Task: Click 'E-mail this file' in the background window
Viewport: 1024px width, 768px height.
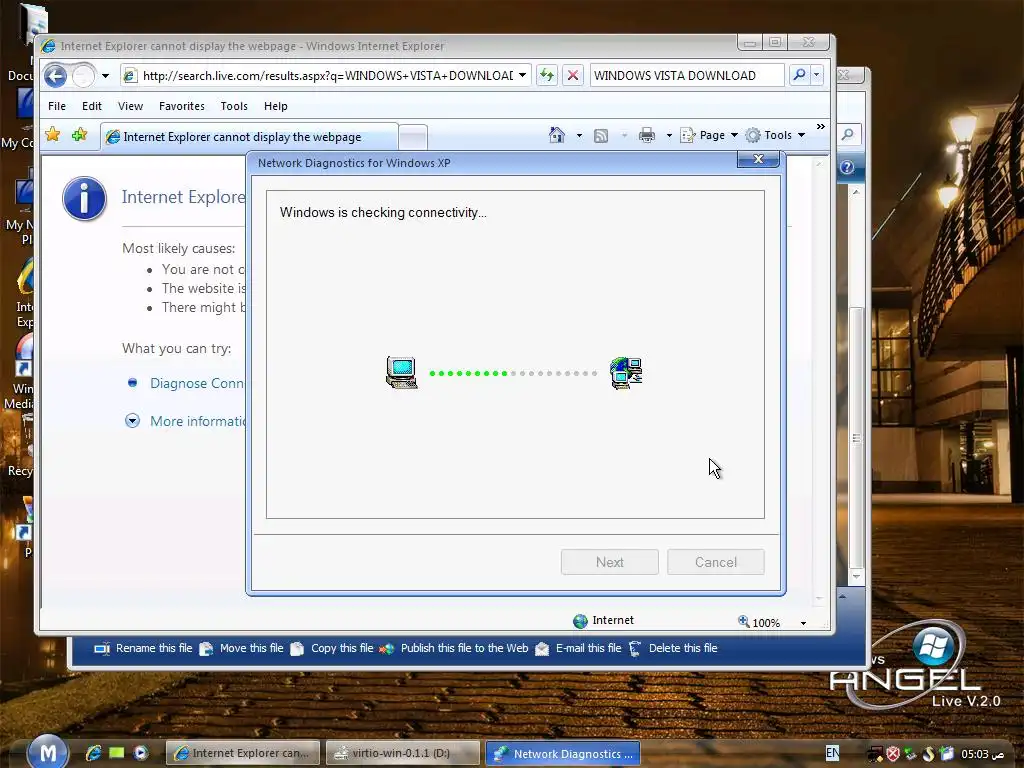Action: point(578,648)
